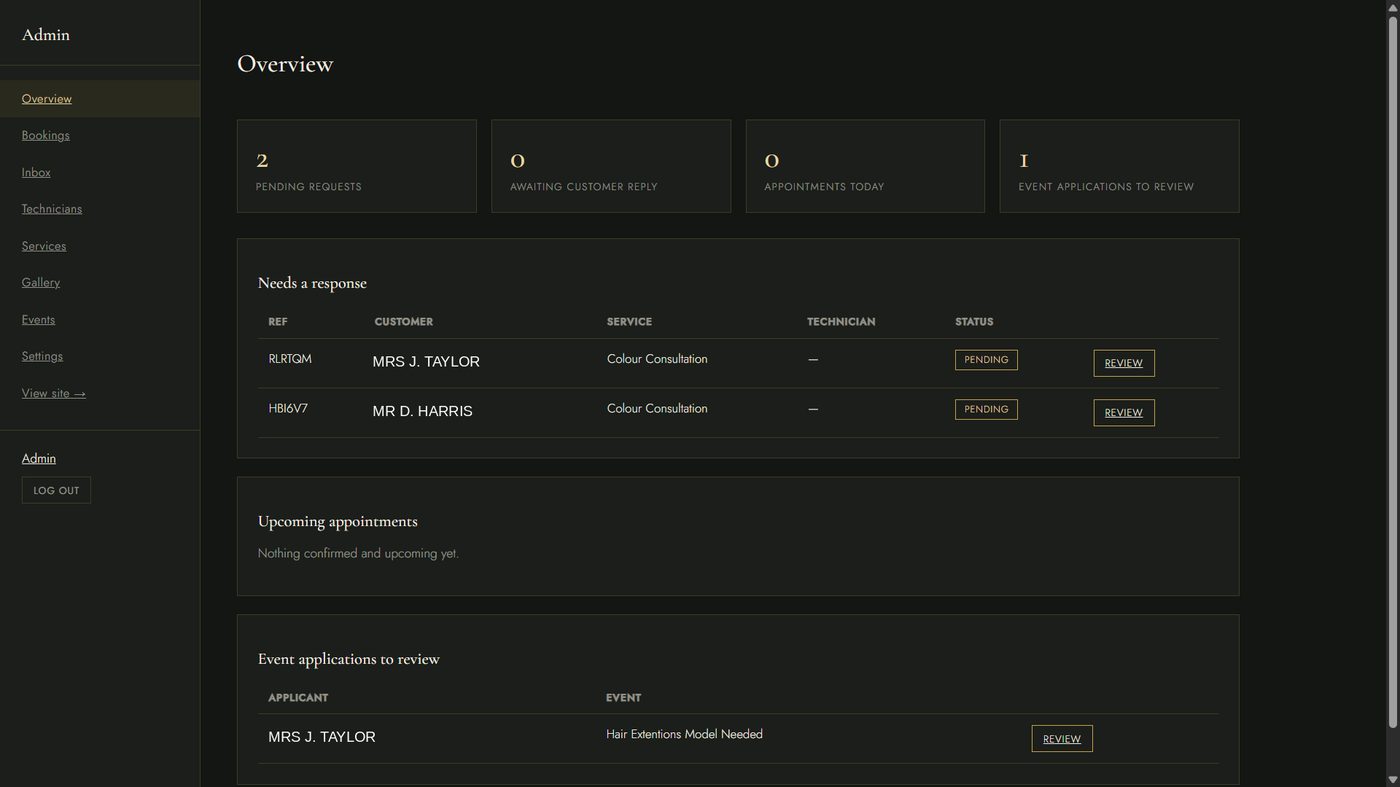Select the Awaiting Customer Reply card
Screen dimensions: 1400x787
pyautogui.click(x=611, y=166)
